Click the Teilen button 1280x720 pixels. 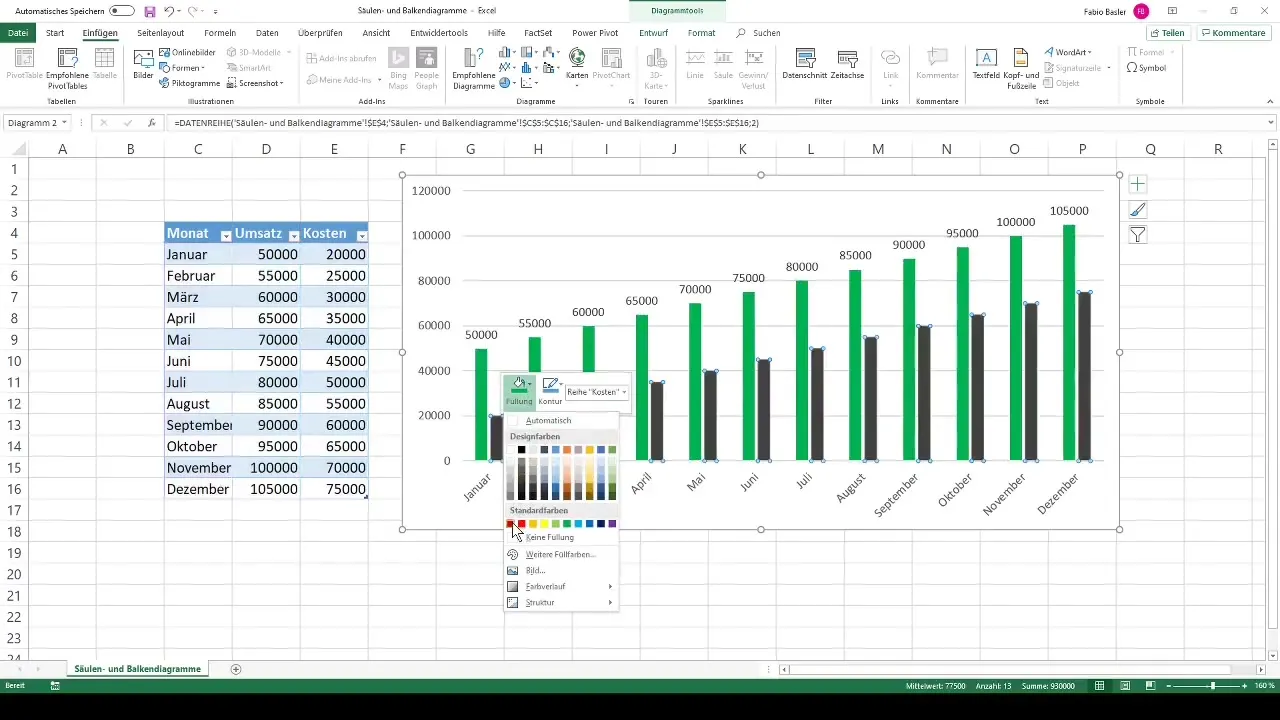(x=1168, y=33)
